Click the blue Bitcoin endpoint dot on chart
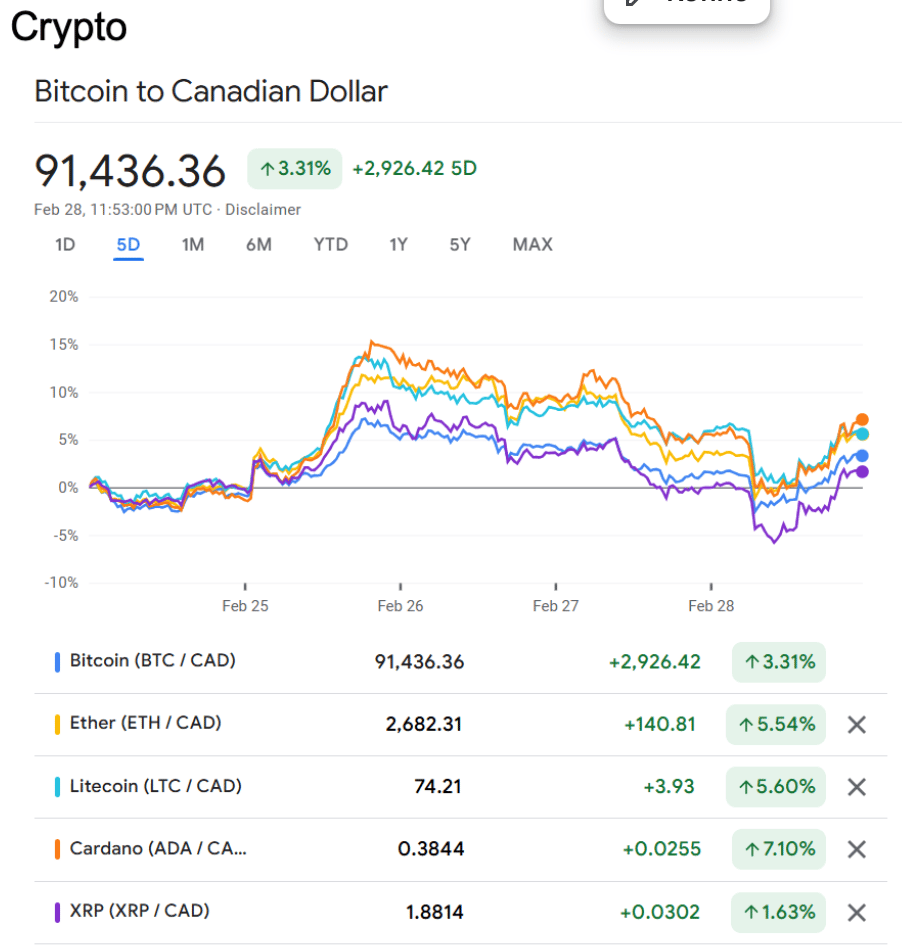 862,456
